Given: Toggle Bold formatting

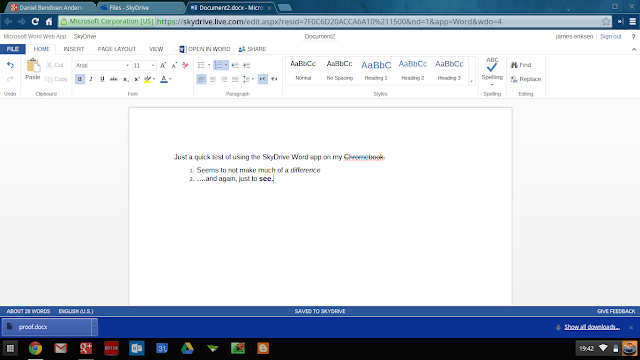Looking at the screenshot, I should 80,79.
